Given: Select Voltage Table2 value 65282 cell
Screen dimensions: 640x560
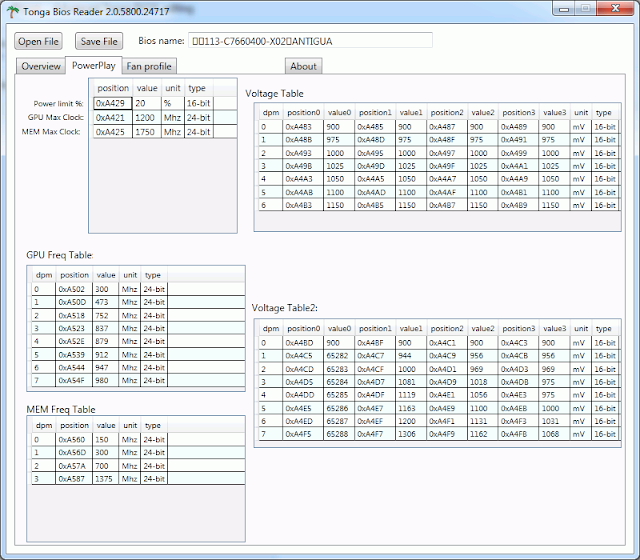Looking at the screenshot, I should [x=339, y=356].
